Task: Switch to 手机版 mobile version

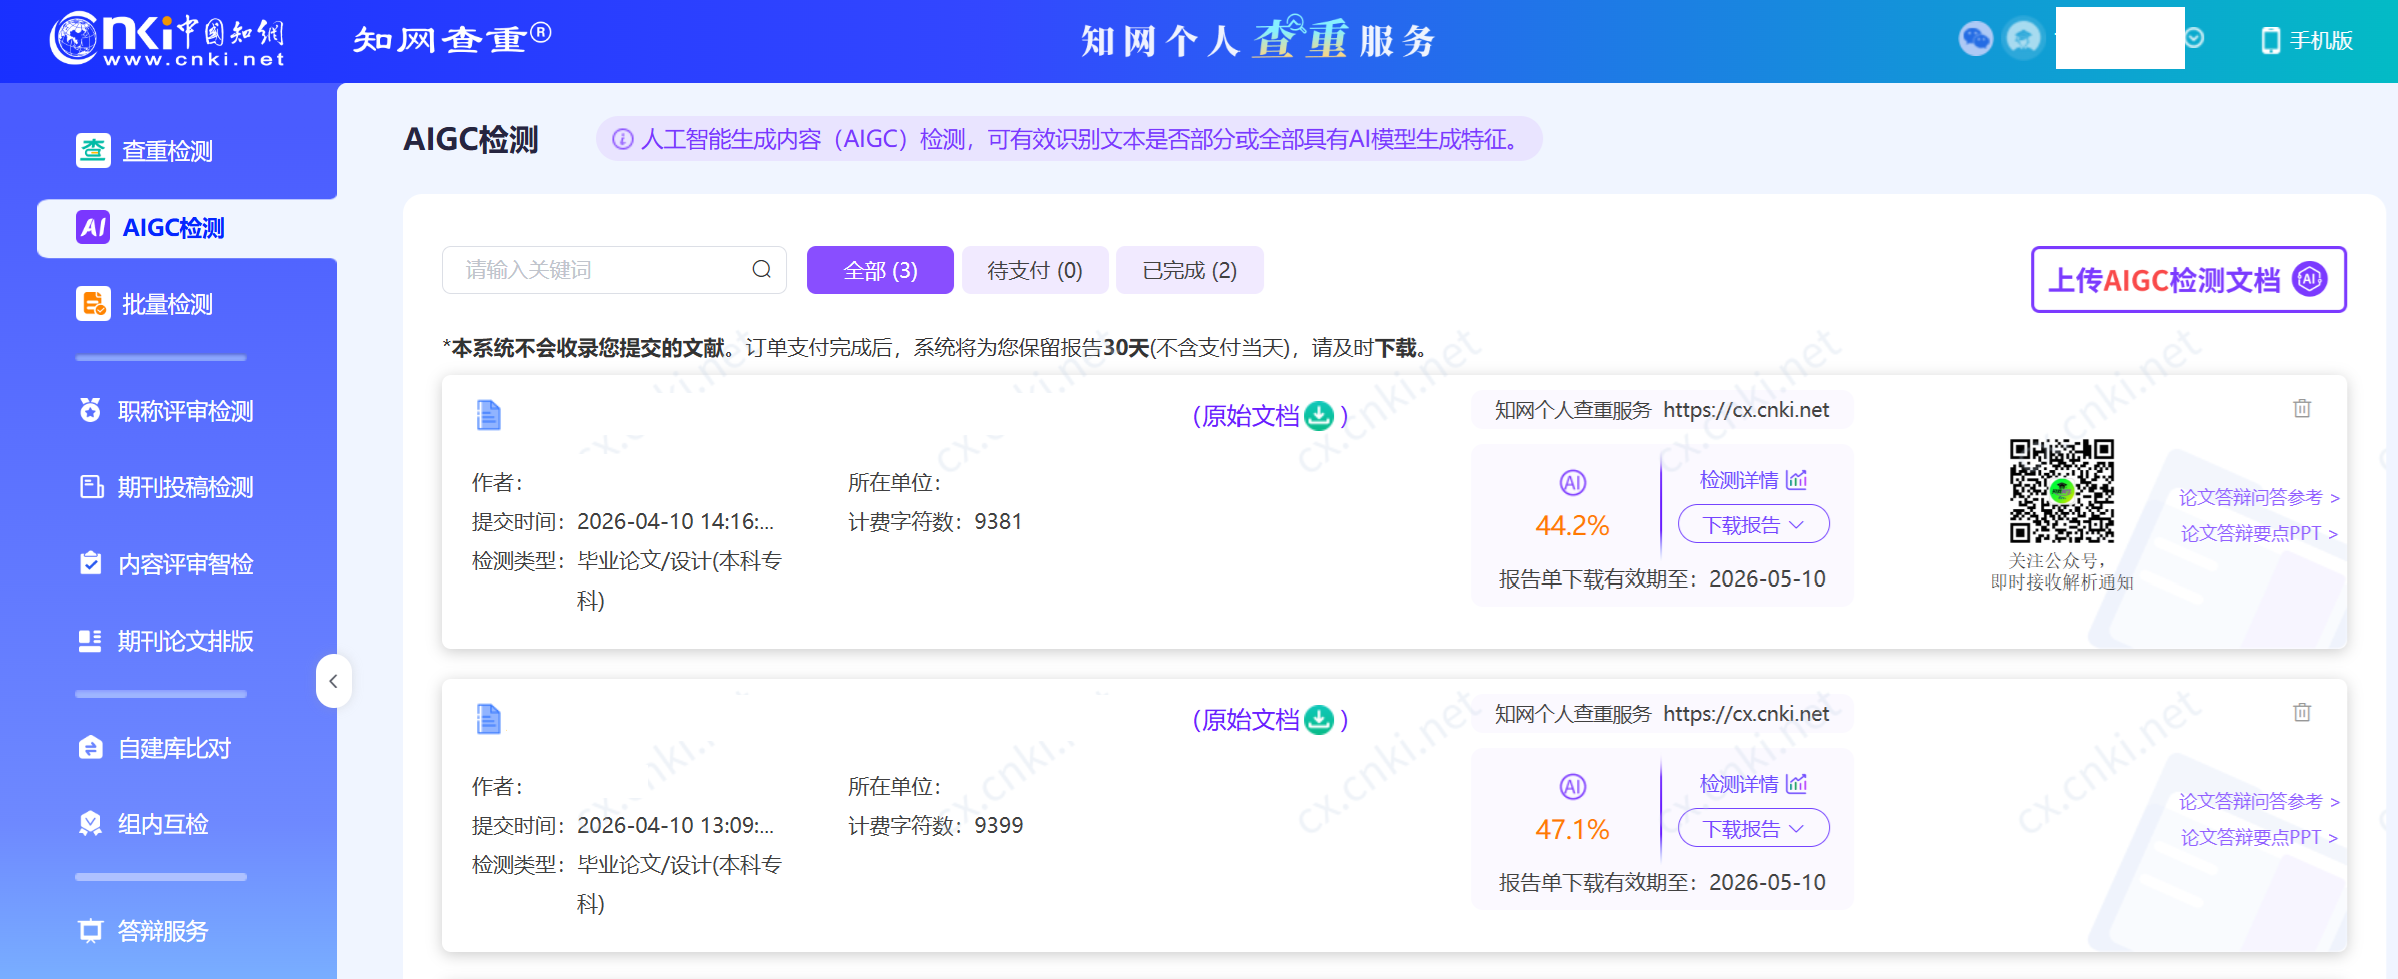Action: [2307, 40]
